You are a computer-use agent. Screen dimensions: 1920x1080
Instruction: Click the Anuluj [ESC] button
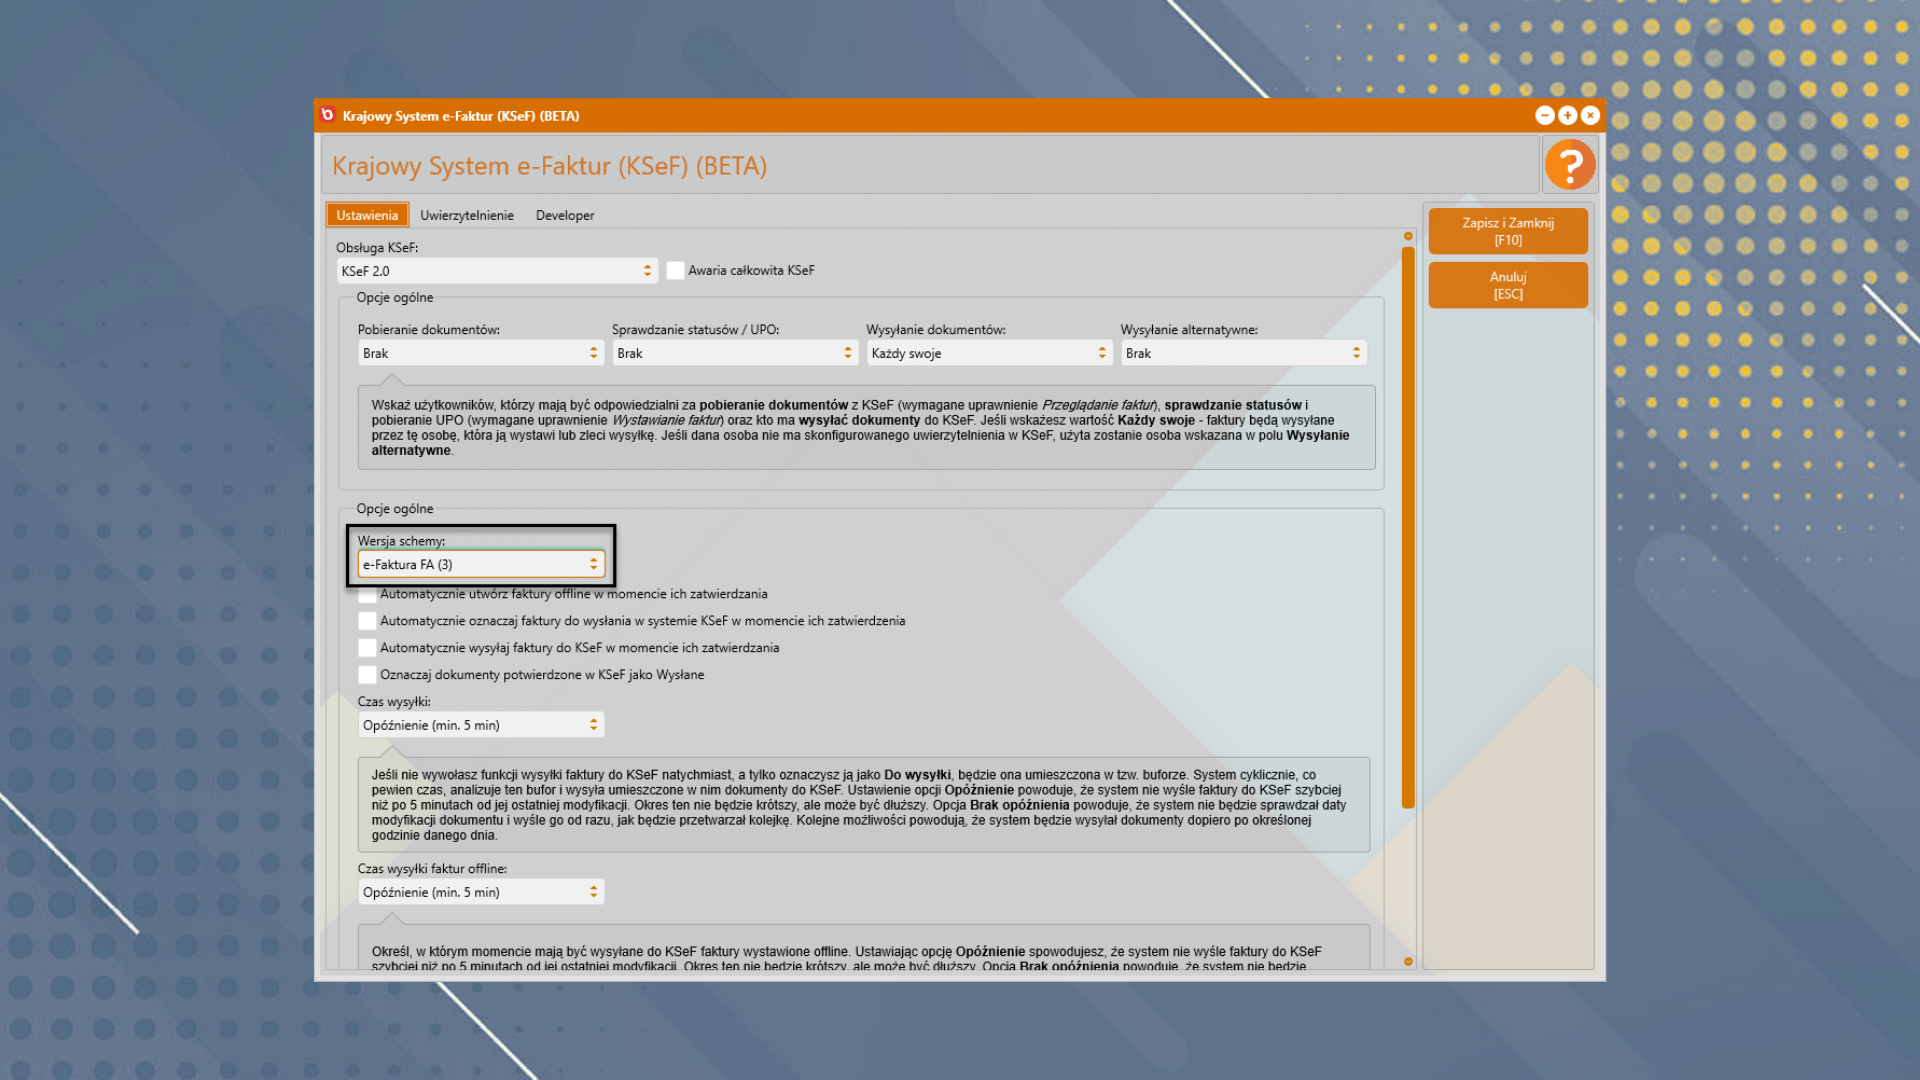pyautogui.click(x=1507, y=285)
